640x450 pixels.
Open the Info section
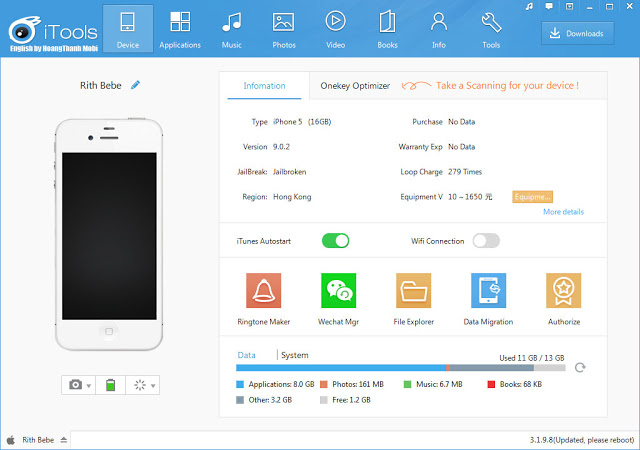tap(439, 29)
